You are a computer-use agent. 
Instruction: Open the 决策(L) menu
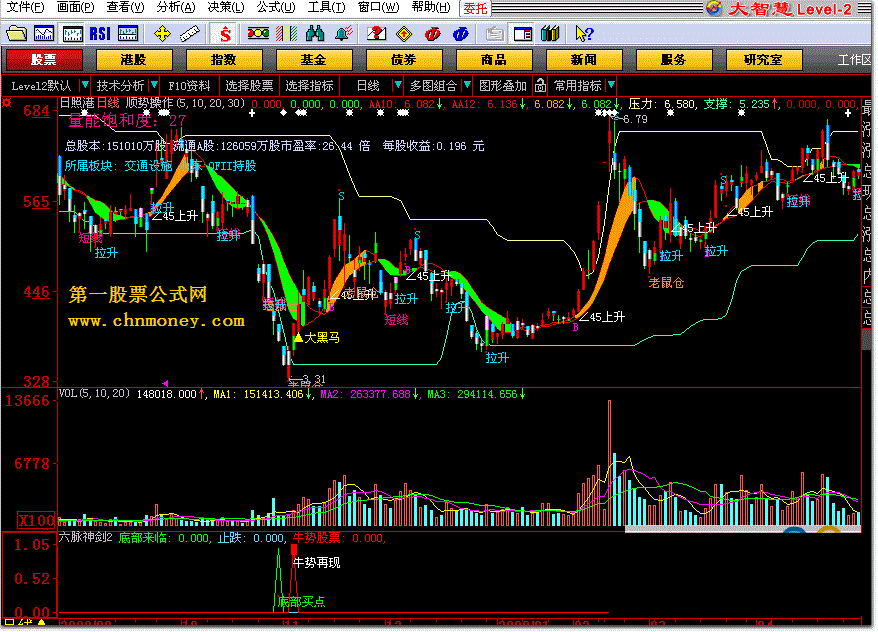(226, 7)
